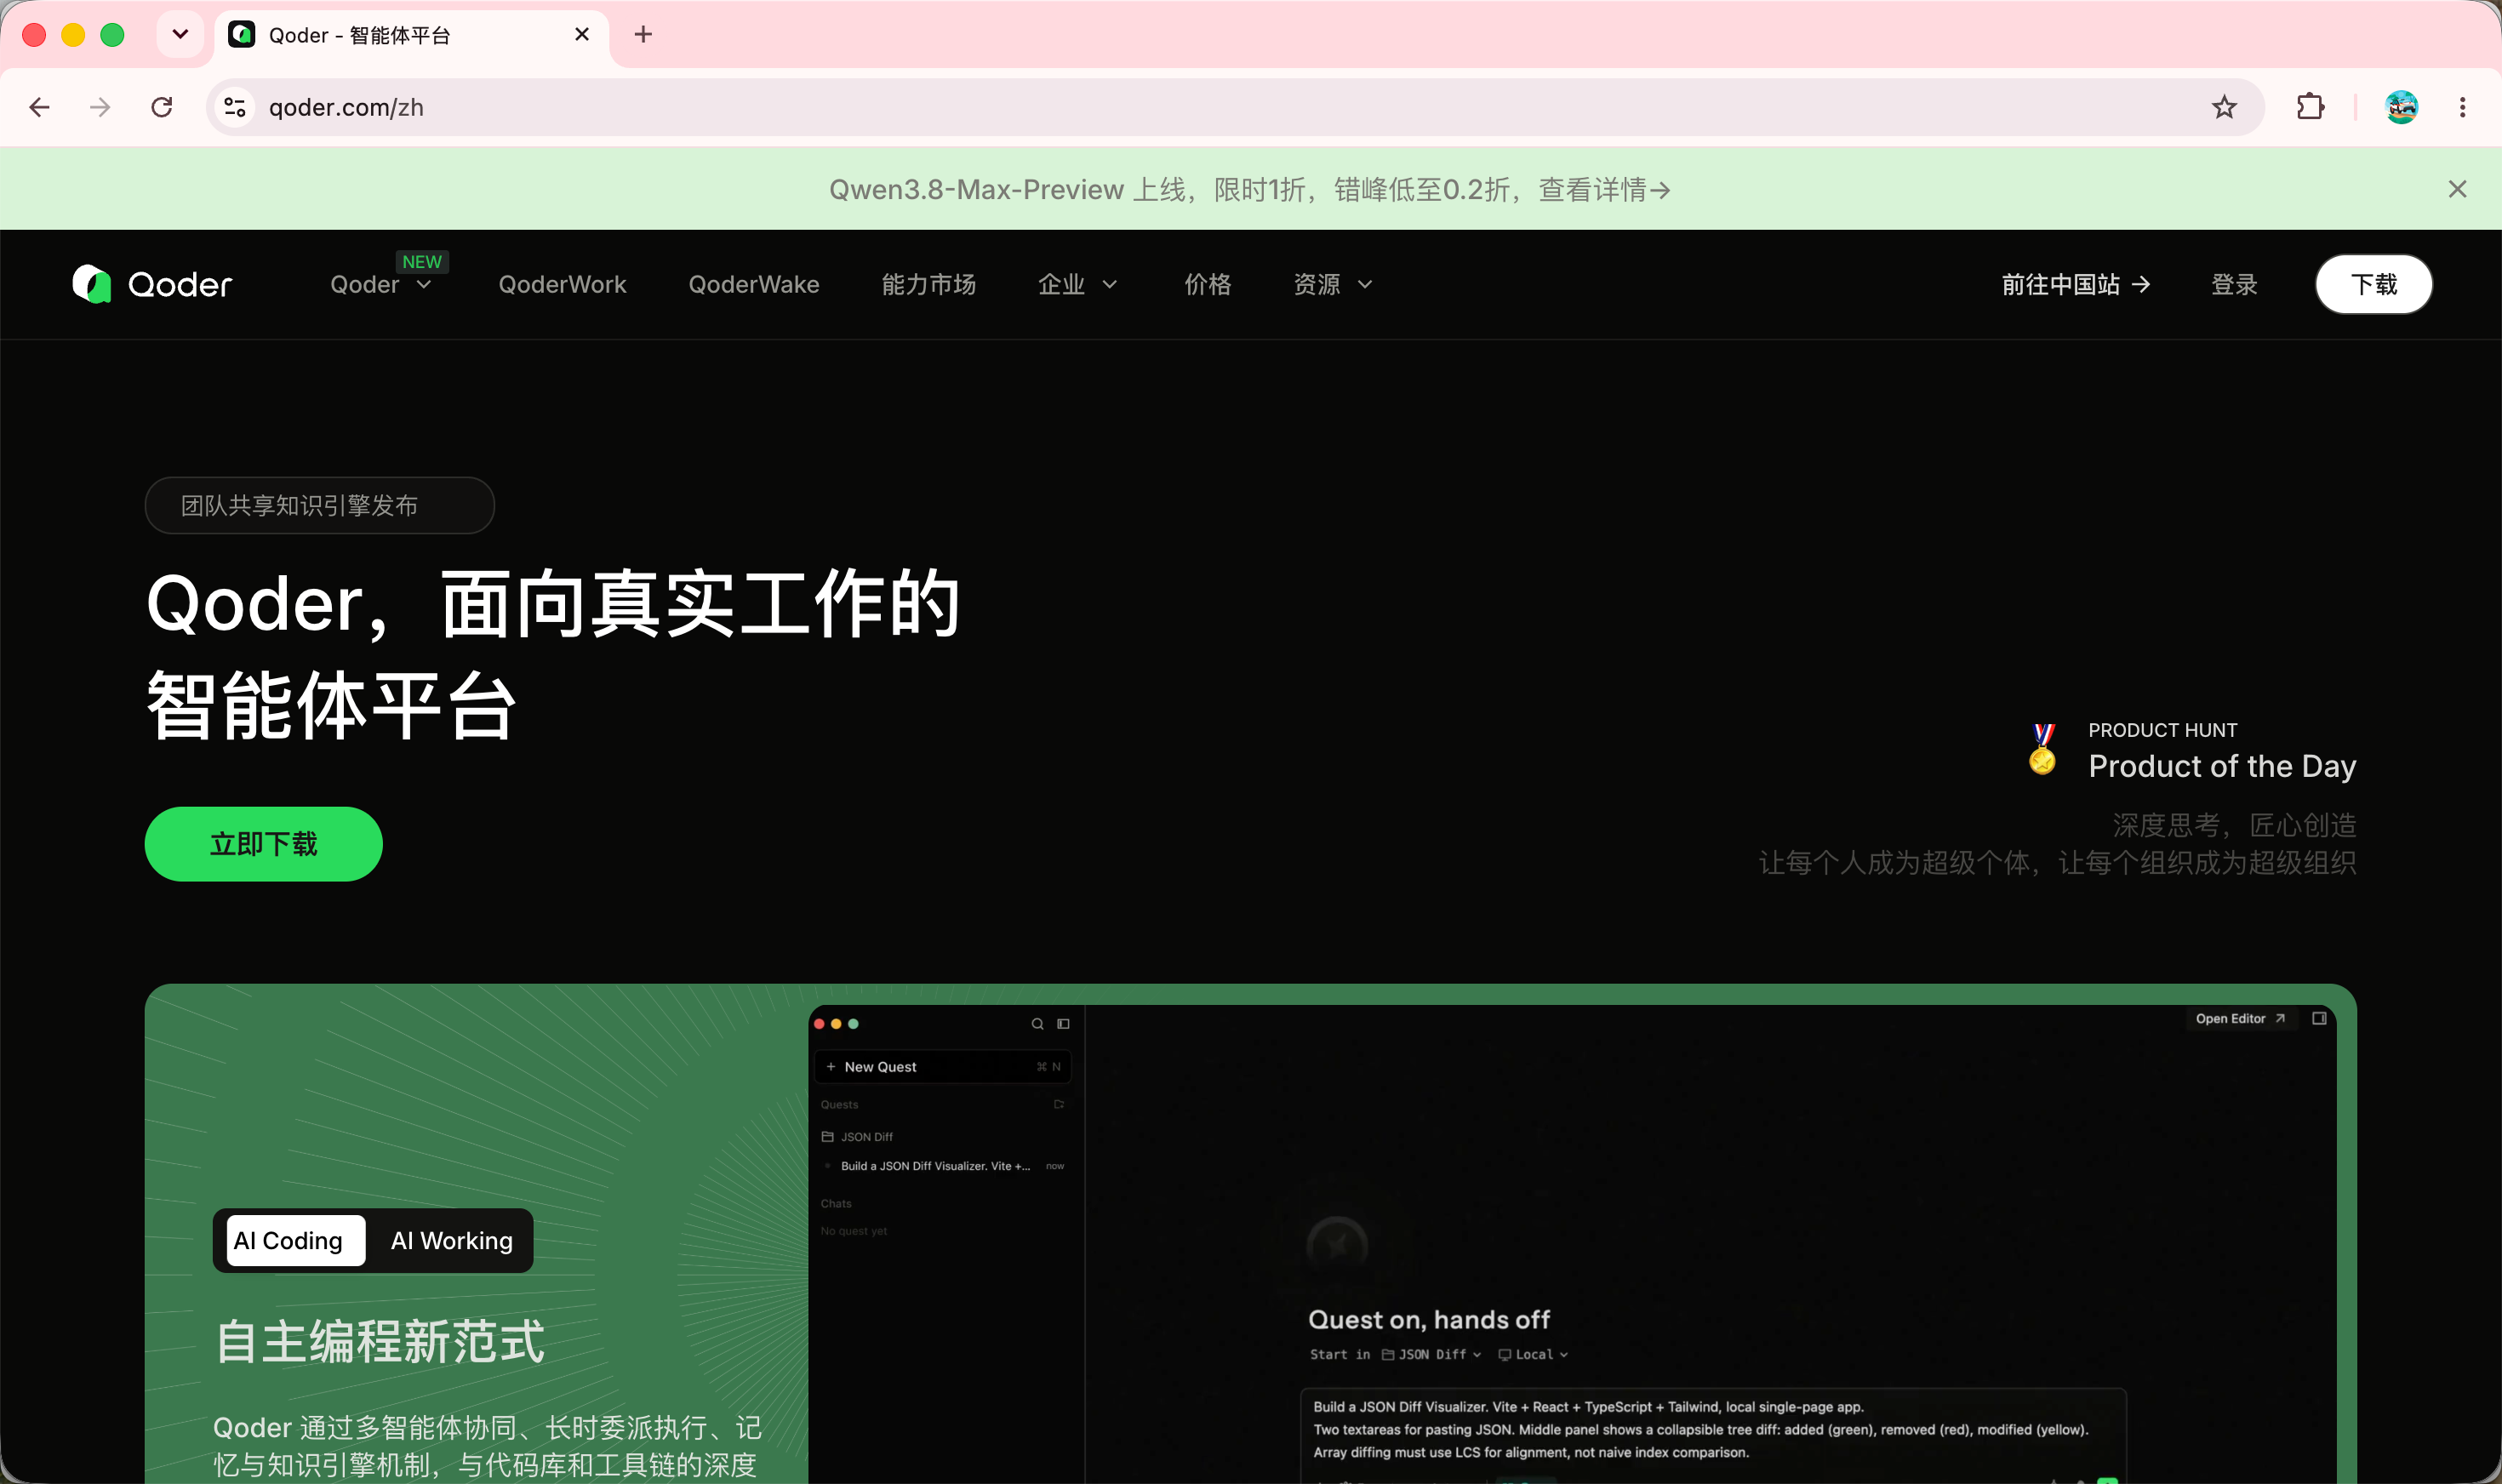Viewport: 2502px width, 1484px height.
Task: Click the 登录 login link
Action: (x=2234, y=285)
